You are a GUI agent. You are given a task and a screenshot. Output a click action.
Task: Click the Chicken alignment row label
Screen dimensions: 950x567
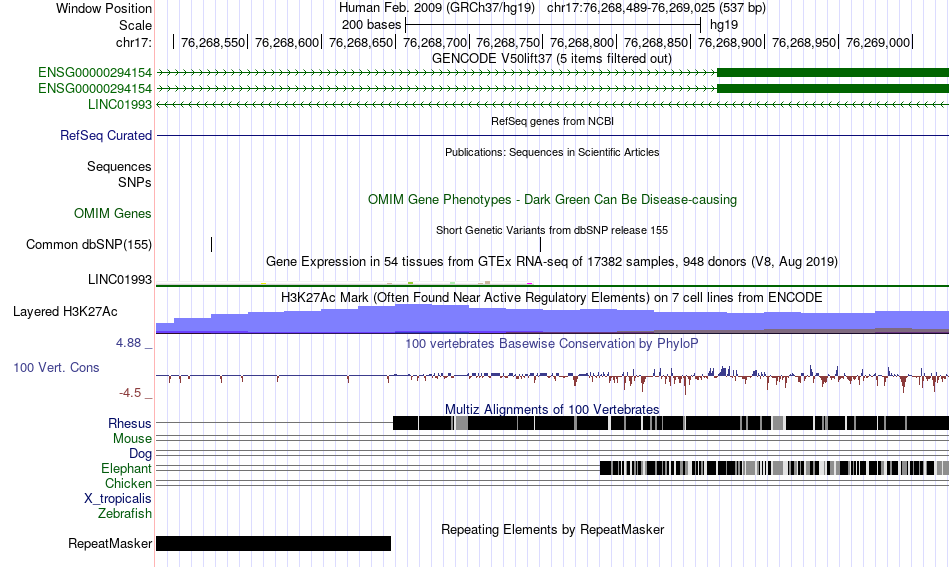point(128,483)
